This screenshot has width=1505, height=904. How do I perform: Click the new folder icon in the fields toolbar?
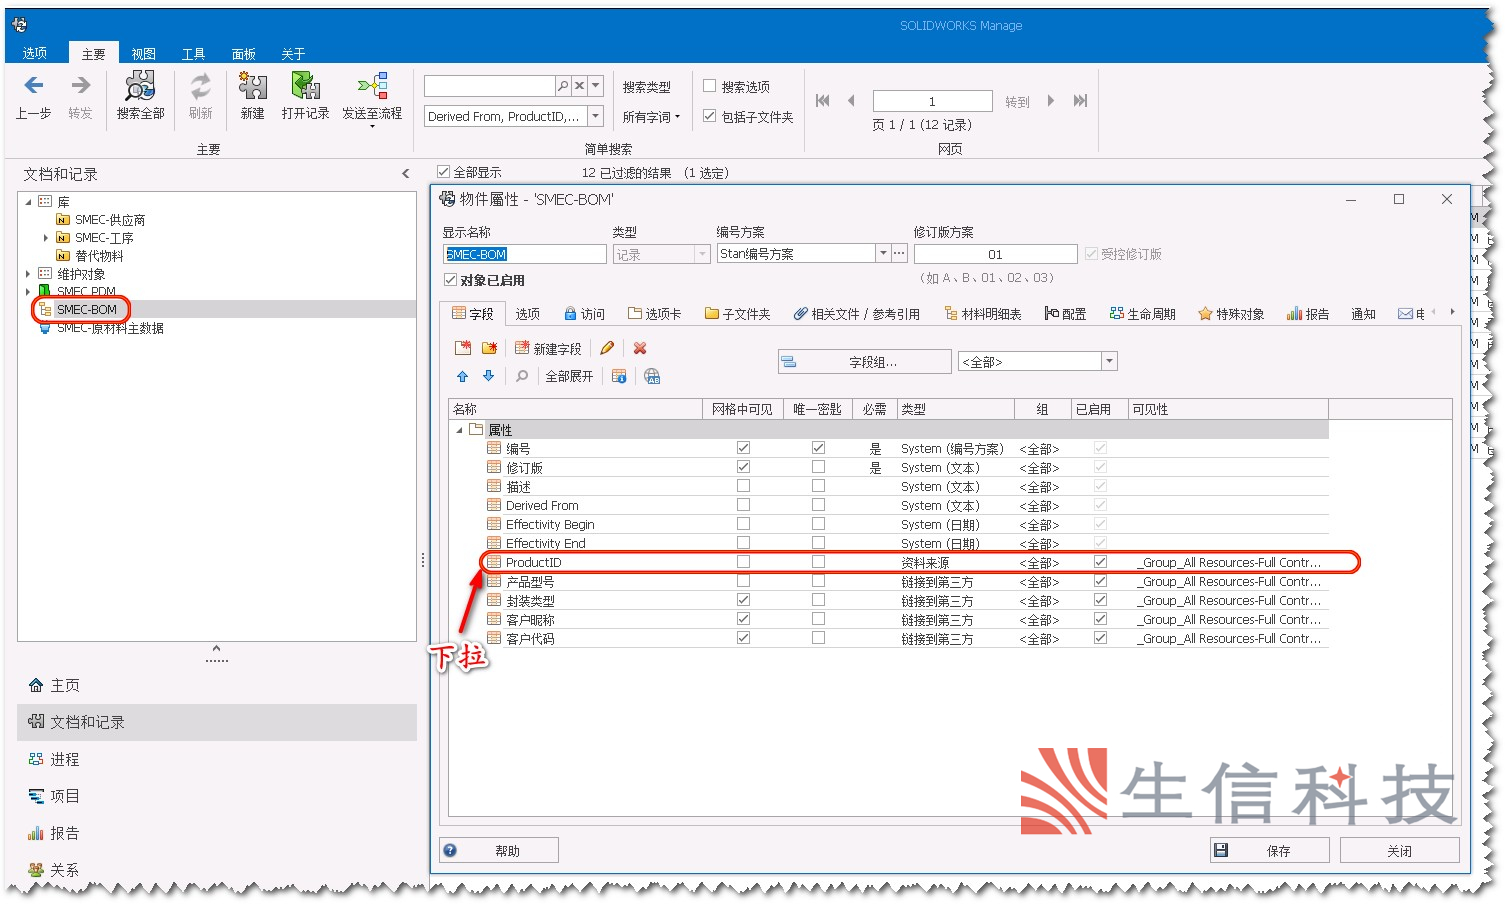pos(489,348)
